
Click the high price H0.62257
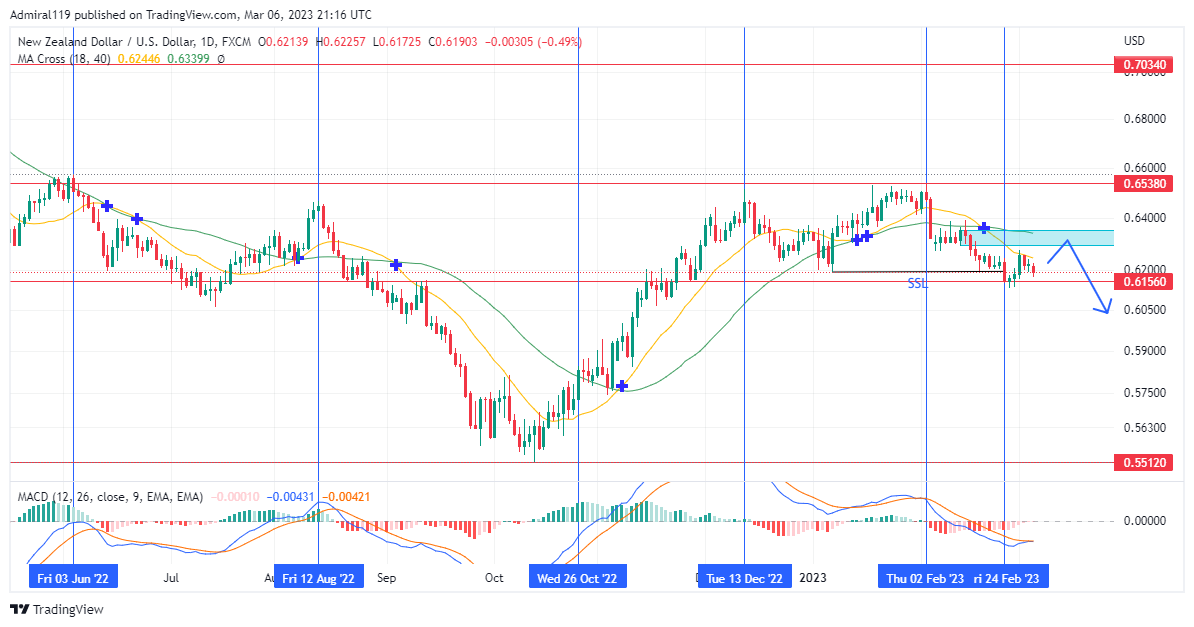pyautogui.click(x=340, y=42)
